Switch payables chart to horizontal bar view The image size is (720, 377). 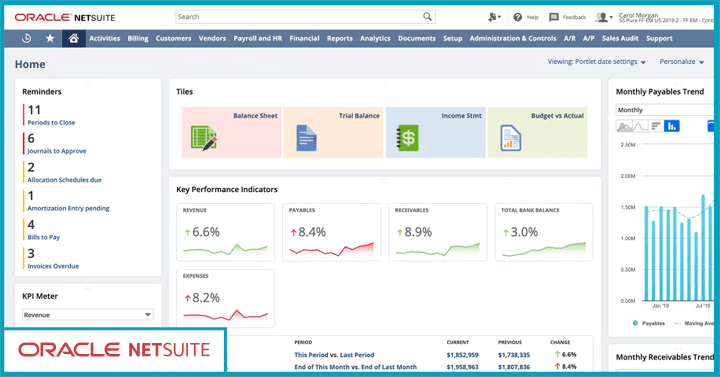656,126
